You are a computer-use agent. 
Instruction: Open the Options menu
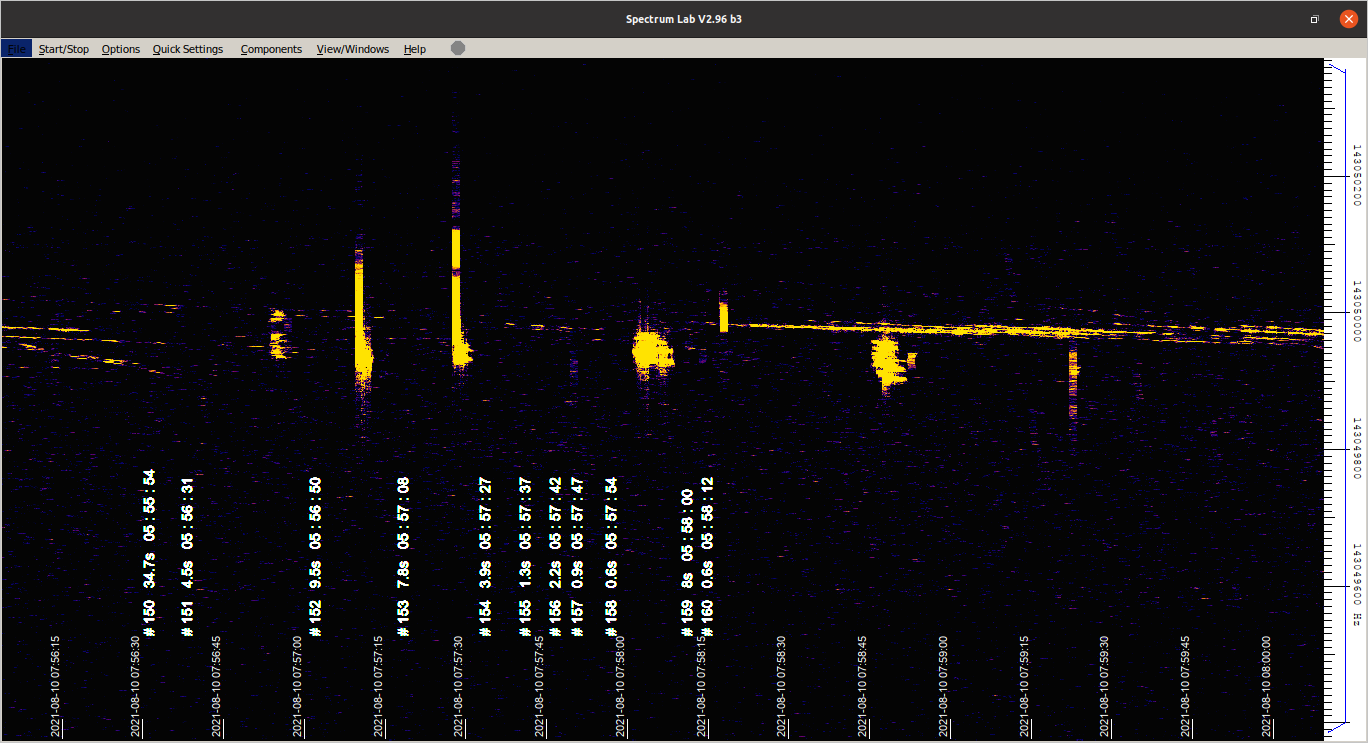click(121, 49)
